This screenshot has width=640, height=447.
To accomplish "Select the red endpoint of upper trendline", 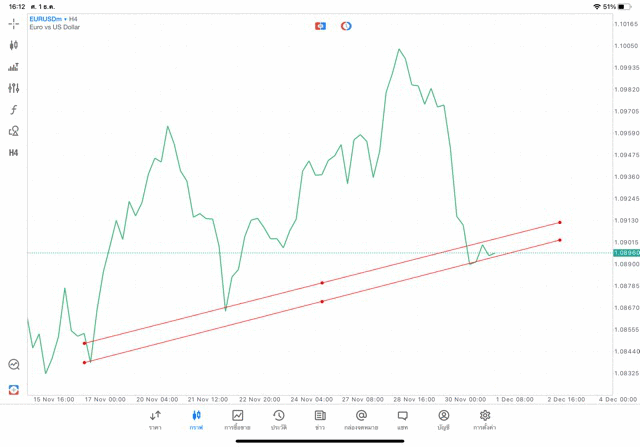I will 560,222.
